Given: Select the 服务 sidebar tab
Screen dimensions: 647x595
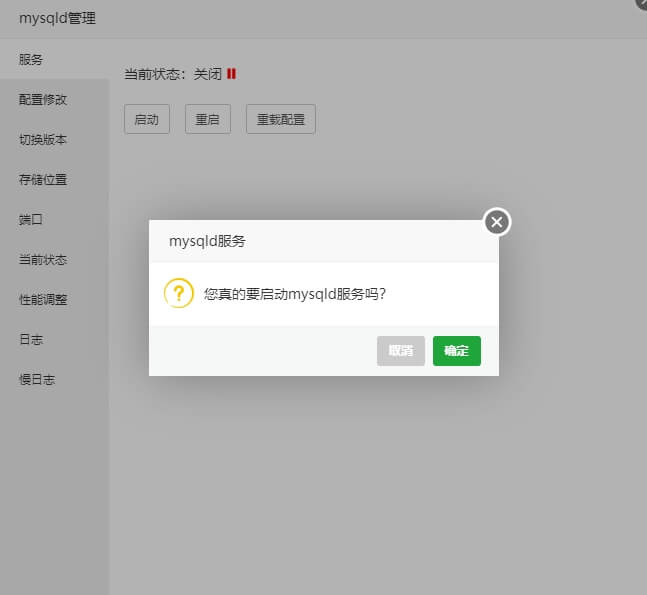Looking at the screenshot, I should [54, 59].
